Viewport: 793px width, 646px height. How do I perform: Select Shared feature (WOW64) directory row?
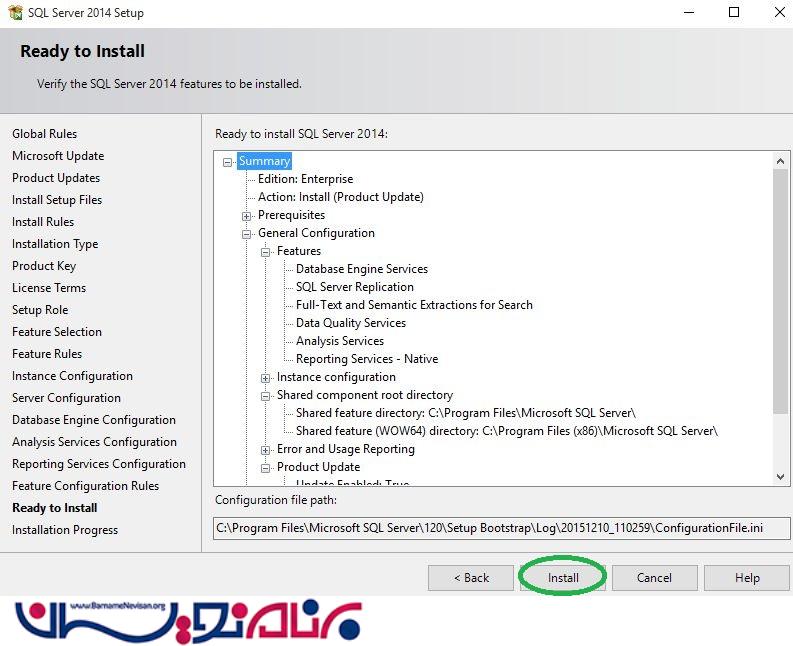[x=507, y=431]
